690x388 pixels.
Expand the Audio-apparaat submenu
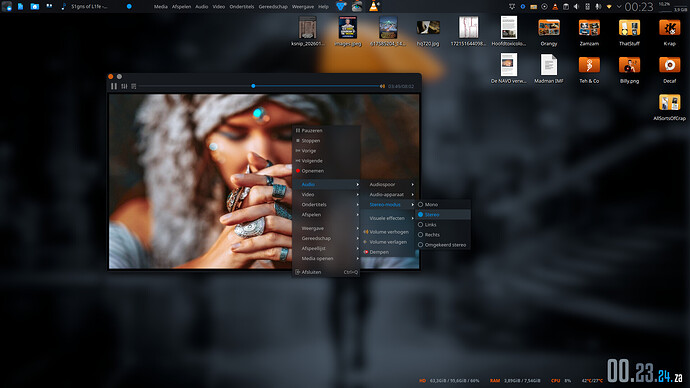tap(388, 194)
